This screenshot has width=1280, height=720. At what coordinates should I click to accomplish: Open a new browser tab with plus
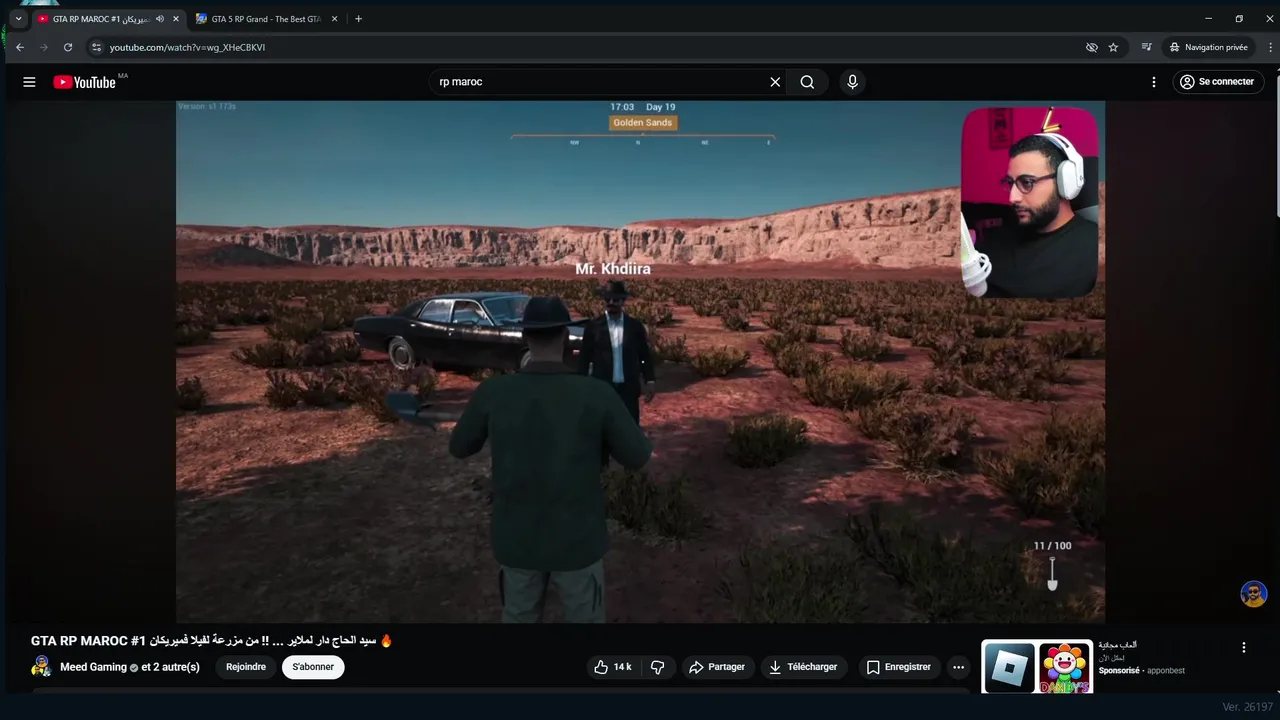(359, 19)
